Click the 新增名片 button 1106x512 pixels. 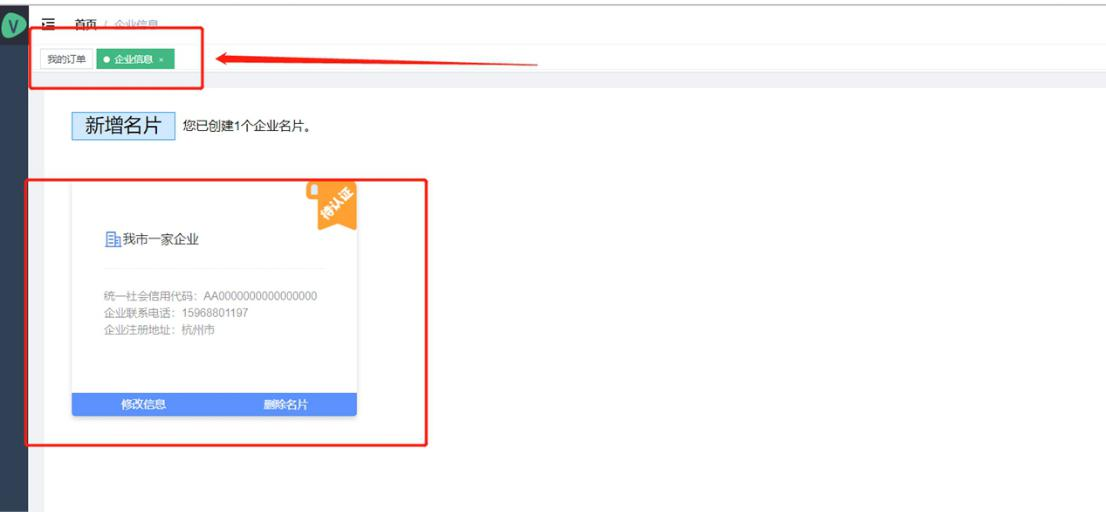point(123,126)
